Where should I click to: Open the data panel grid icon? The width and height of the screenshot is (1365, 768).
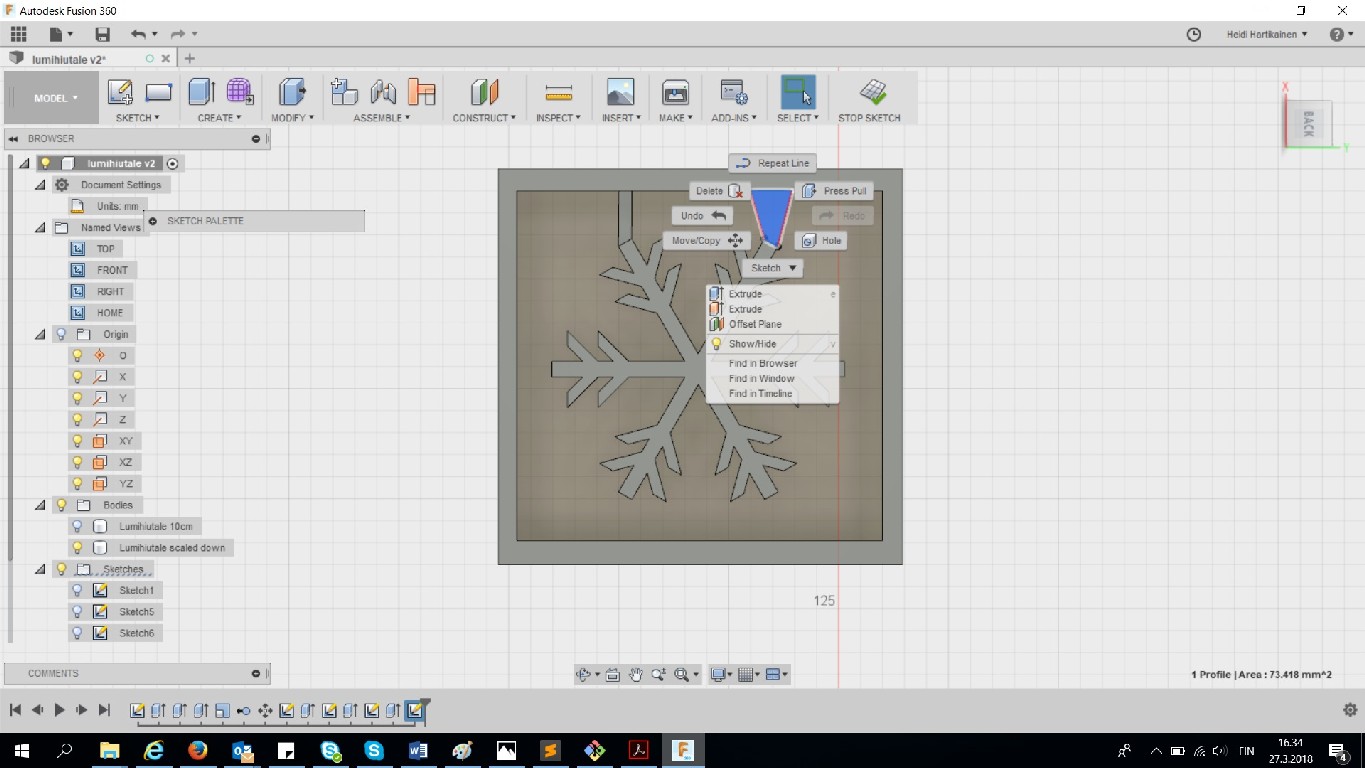[18, 34]
